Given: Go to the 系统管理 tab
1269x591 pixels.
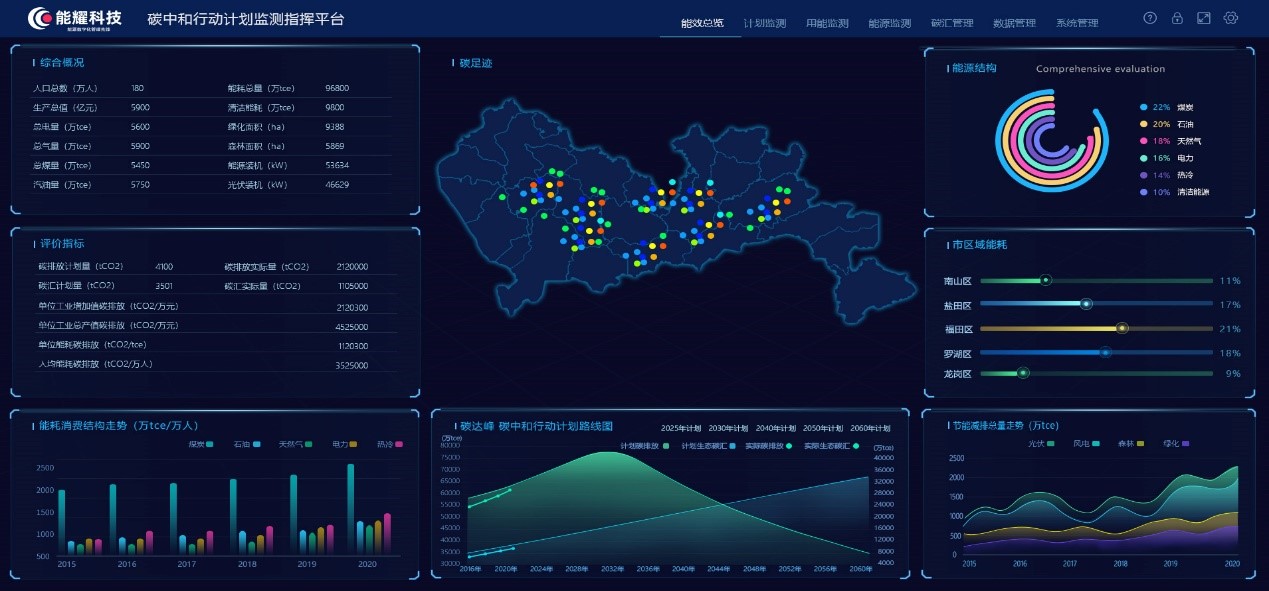Looking at the screenshot, I should click(1076, 23).
